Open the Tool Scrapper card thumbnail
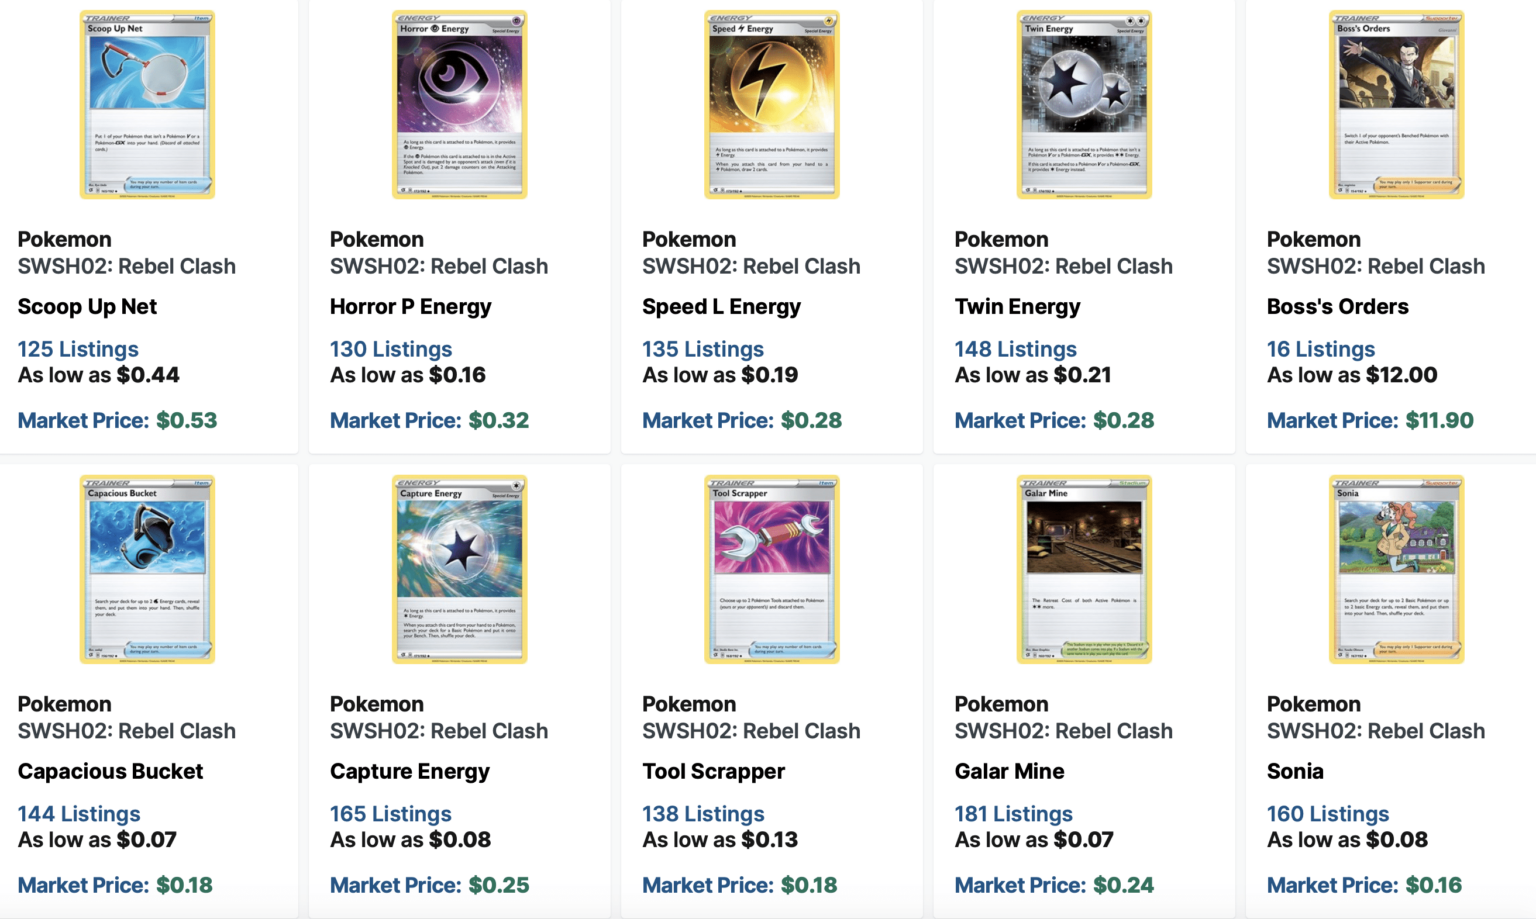This screenshot has width=1536, height=919. point(771,569)
